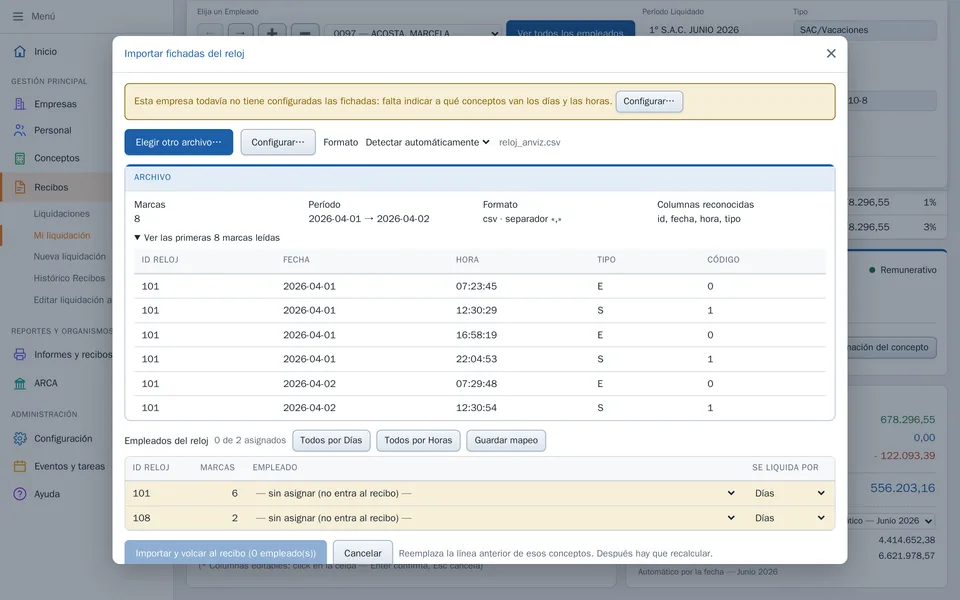
Task: Go to Liquidaciones in the sidebar
Action: click(x=61, y=214)
